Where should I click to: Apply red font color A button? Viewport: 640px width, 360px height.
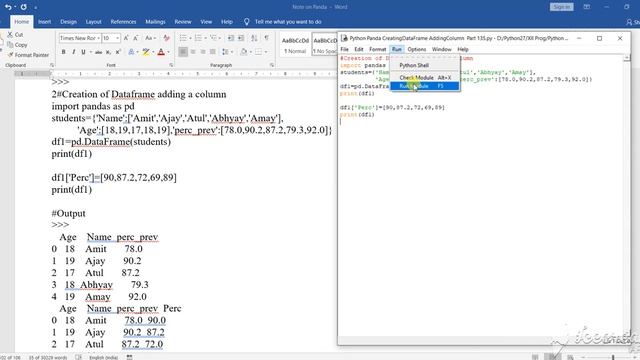click(x=161, y=52)
